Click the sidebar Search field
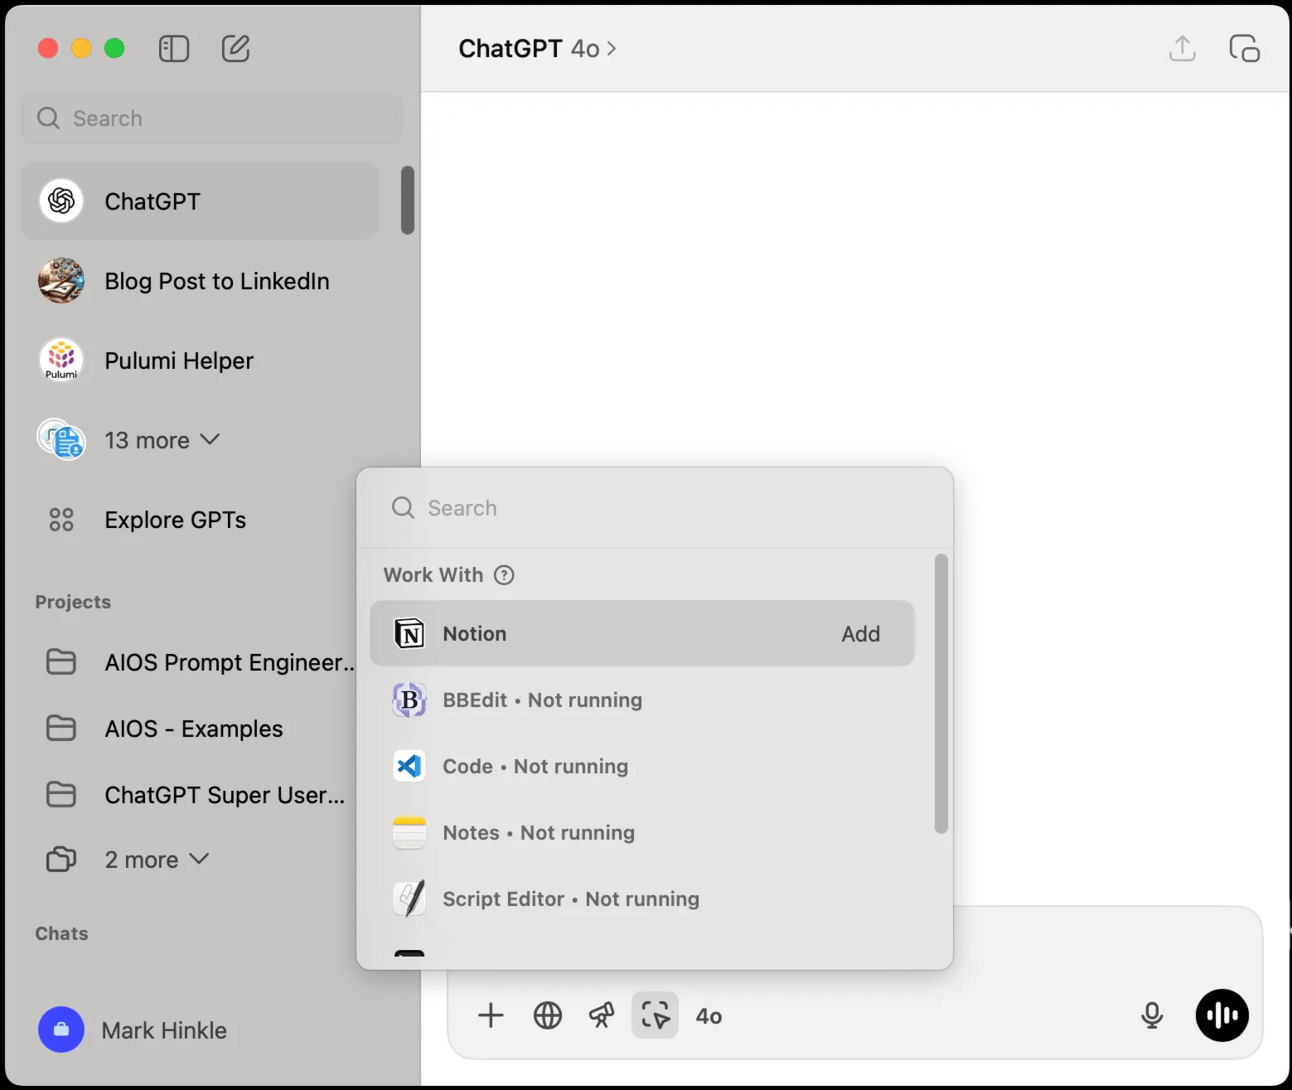The image size is (1292, 1090). point(212,118)
